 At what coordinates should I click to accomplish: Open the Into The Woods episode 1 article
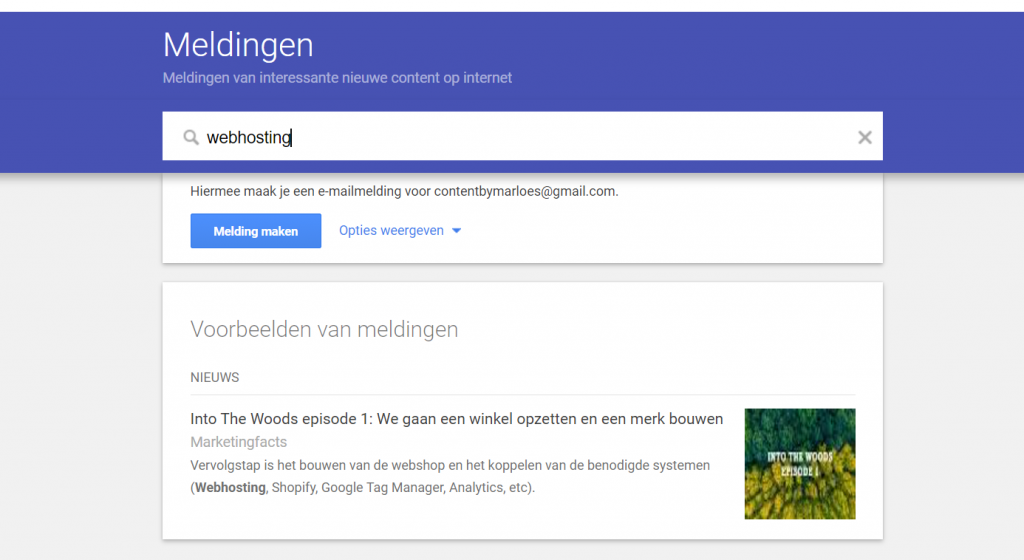coord(456,419)
